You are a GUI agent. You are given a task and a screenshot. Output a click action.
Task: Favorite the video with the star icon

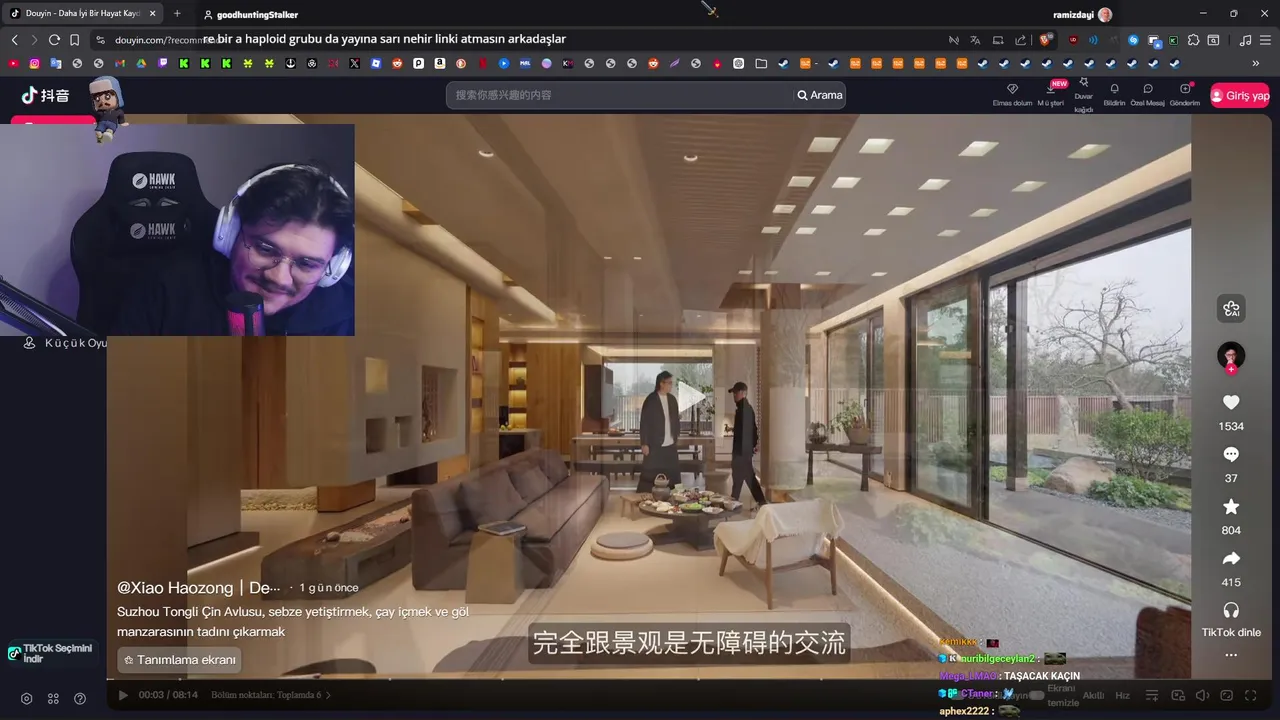1231,506
